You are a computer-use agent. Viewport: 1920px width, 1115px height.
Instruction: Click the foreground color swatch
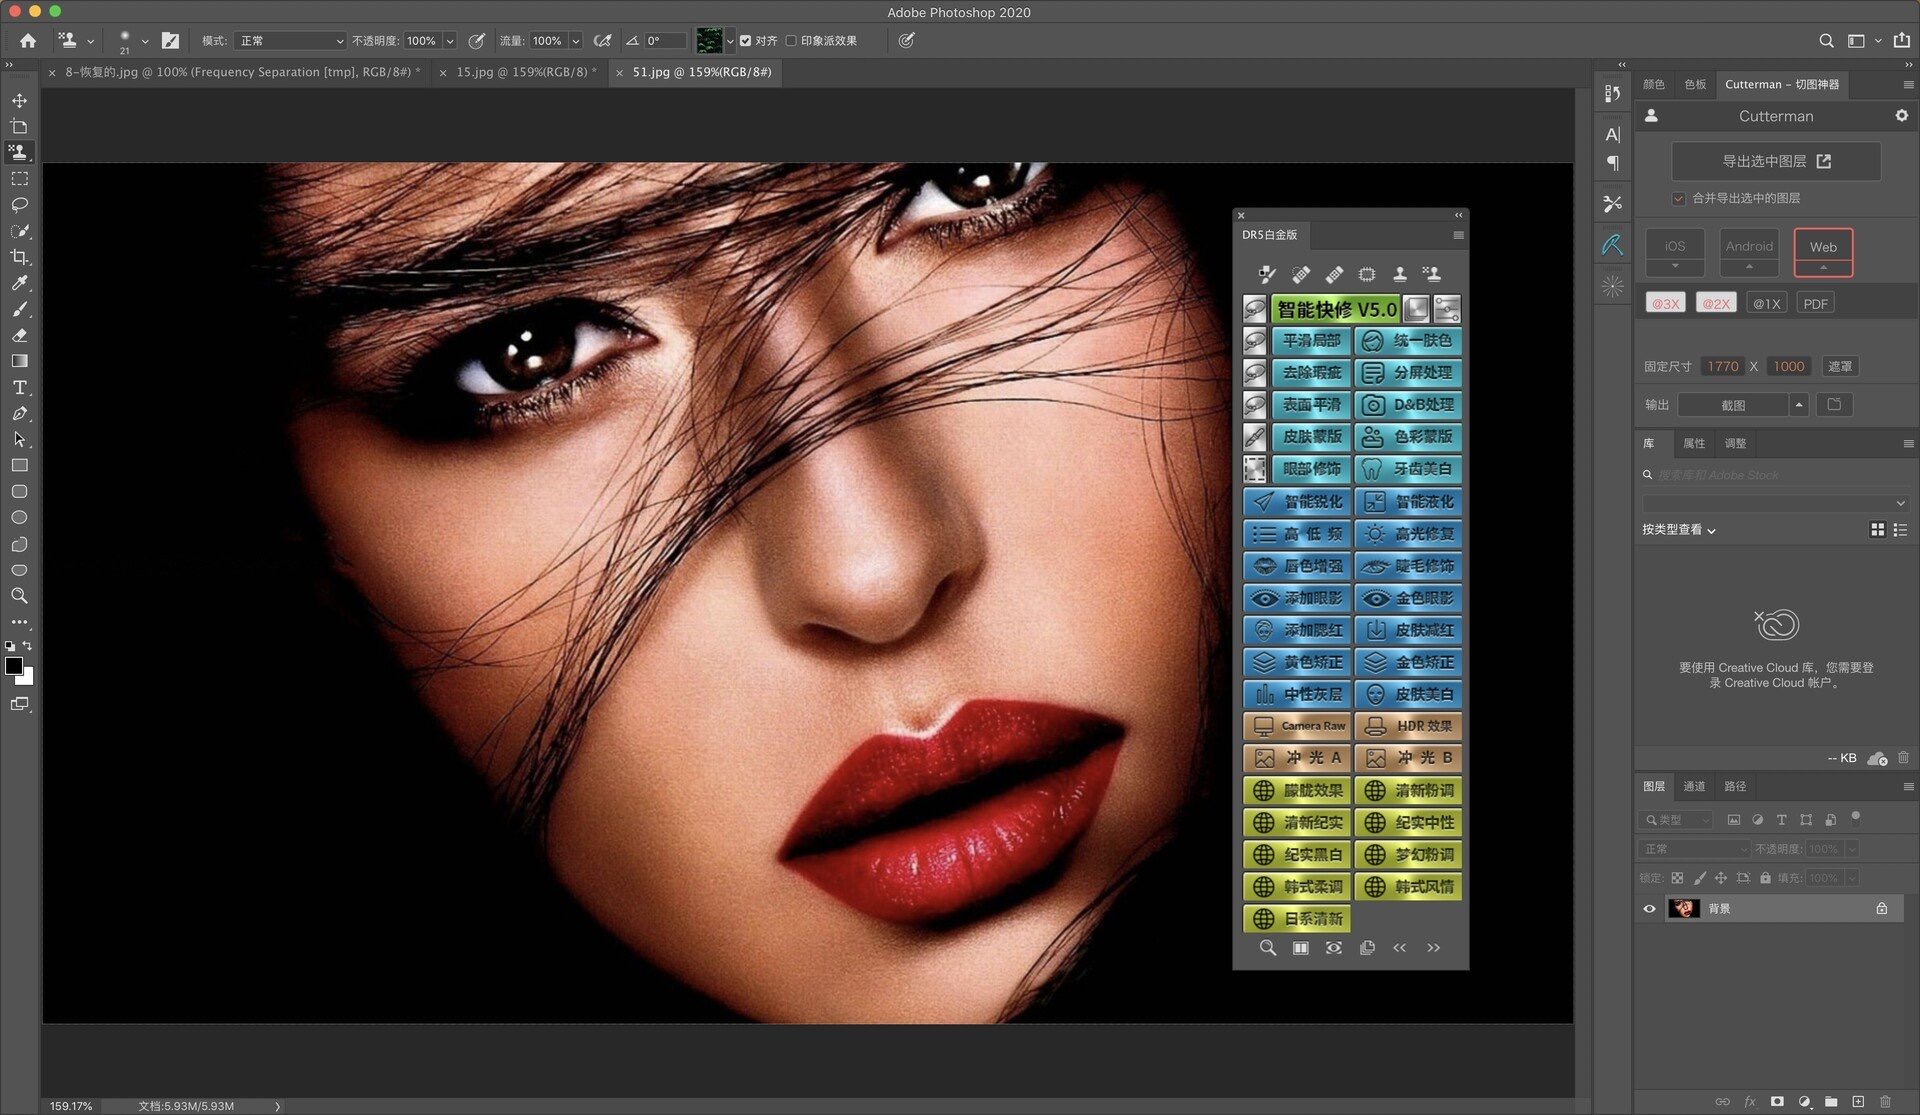coord(15,667)
